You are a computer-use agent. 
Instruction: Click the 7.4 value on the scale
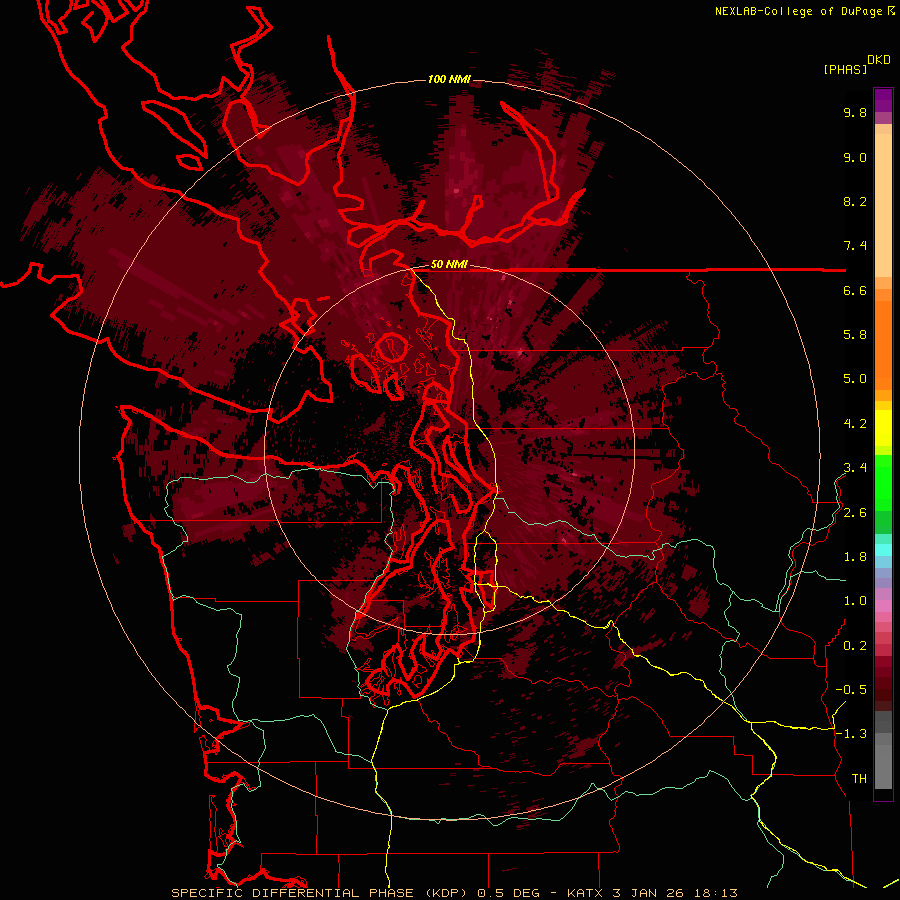pyautogui.click(x=855, y=246)
